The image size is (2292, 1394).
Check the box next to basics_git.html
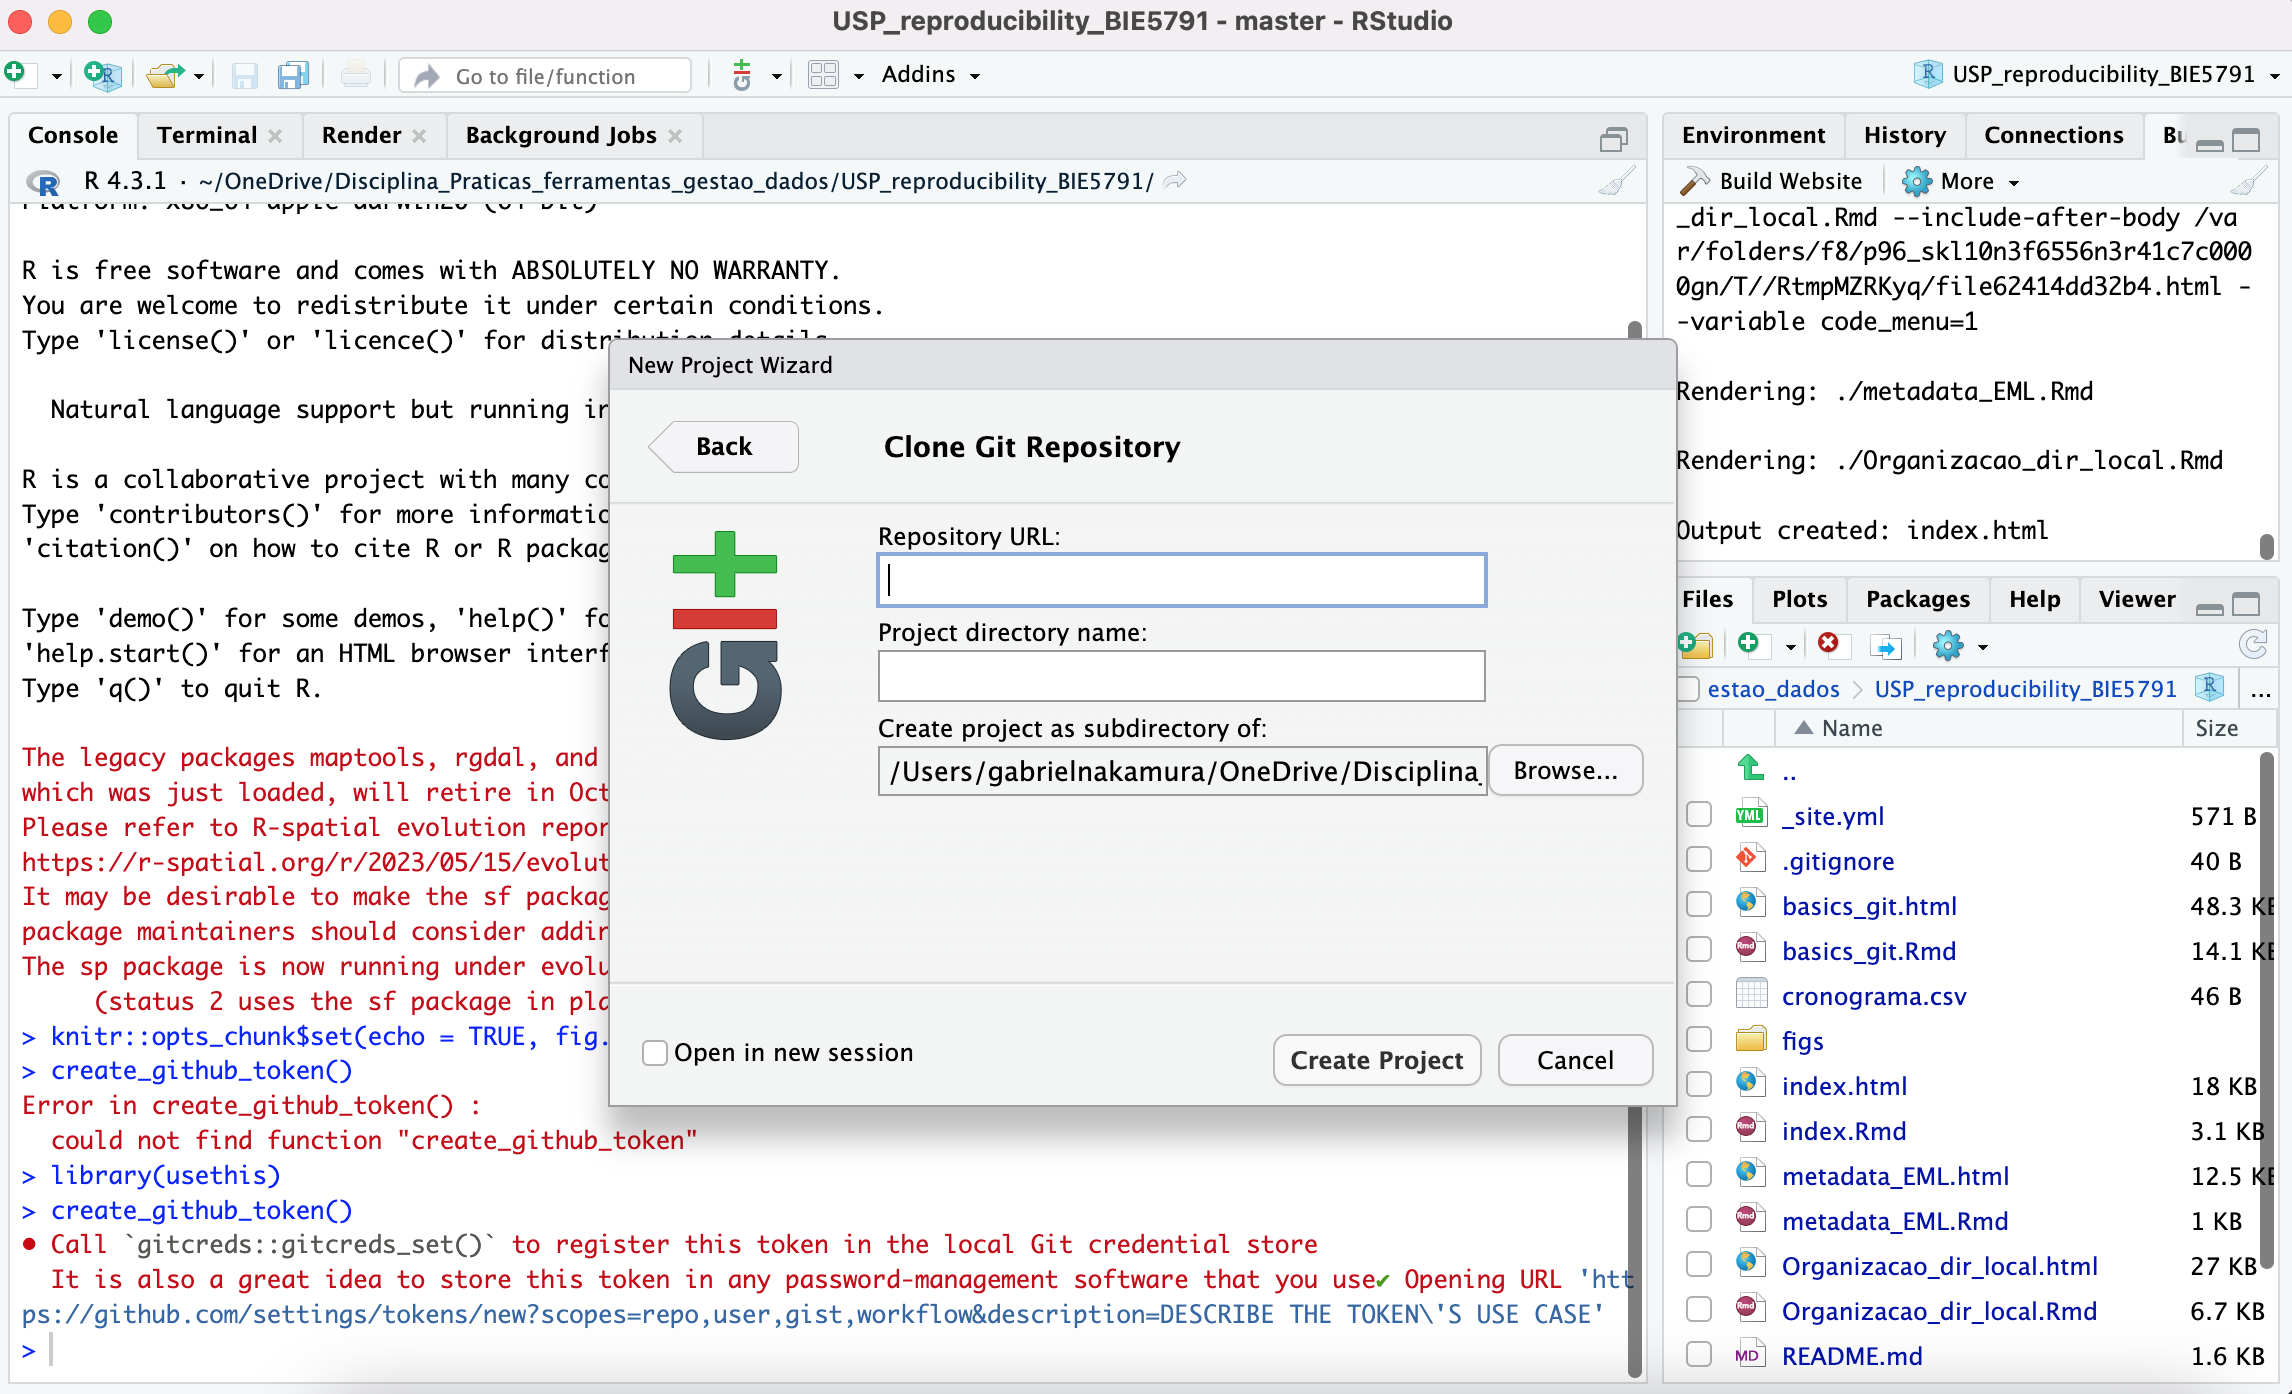pyautogui.click(x=1698, y=905)
